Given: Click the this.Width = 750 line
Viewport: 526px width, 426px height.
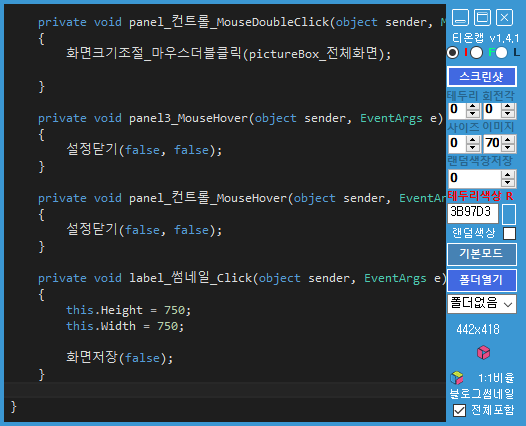Looking at the screenshot, I should (125, 326).
